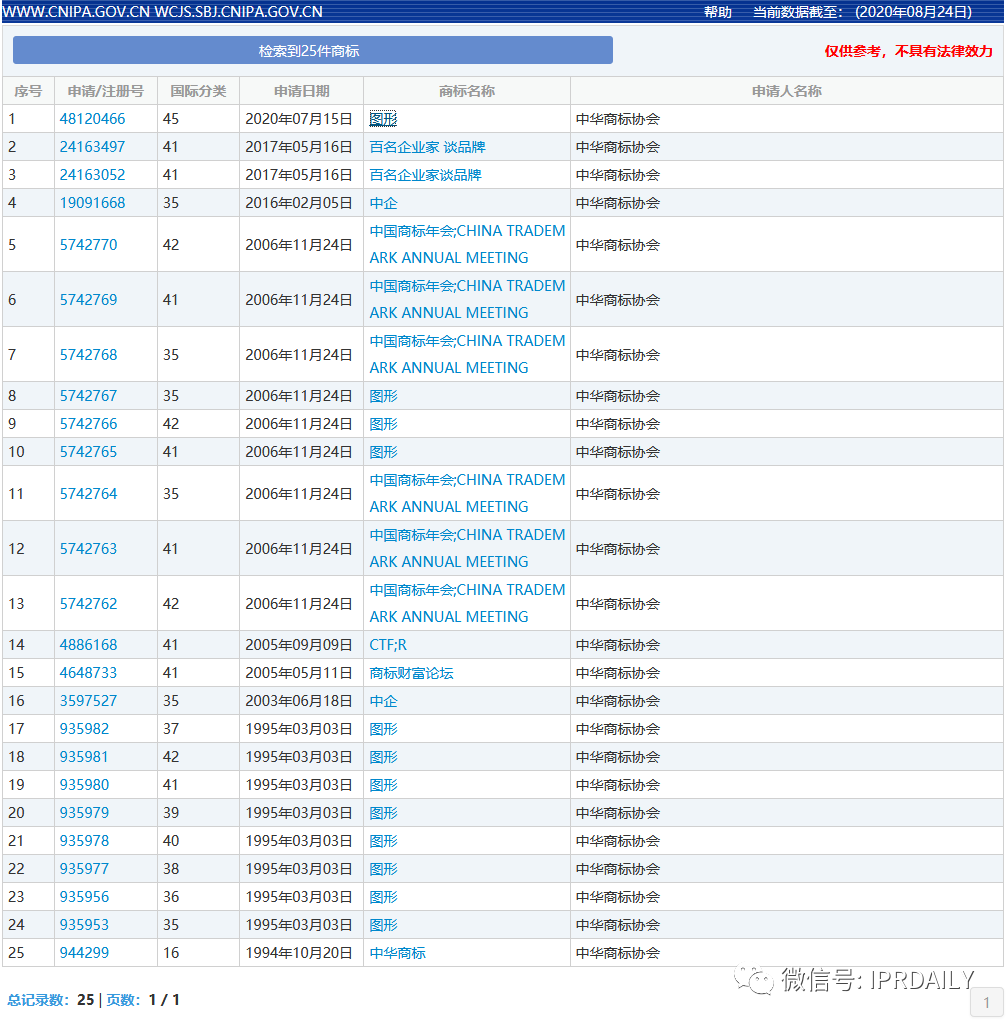Click the 总记录数 total records label
This screenshot has width=1006, height=1024.
coord(37,1000)
